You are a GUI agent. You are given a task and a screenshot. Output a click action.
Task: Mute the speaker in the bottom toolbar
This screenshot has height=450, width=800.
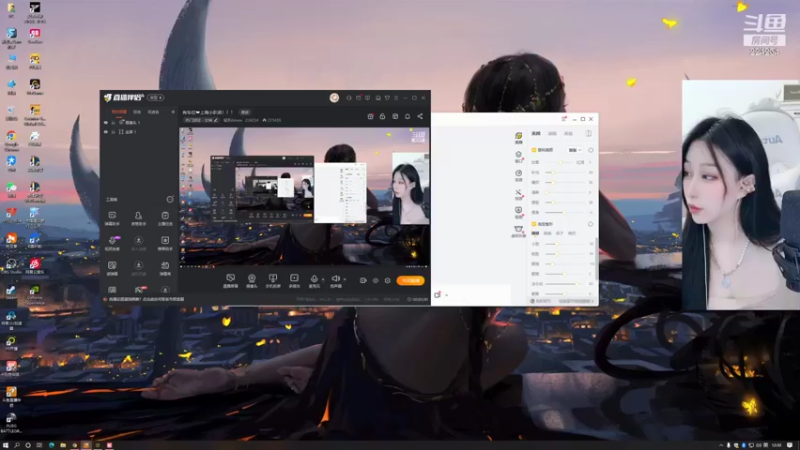(336, 281)
